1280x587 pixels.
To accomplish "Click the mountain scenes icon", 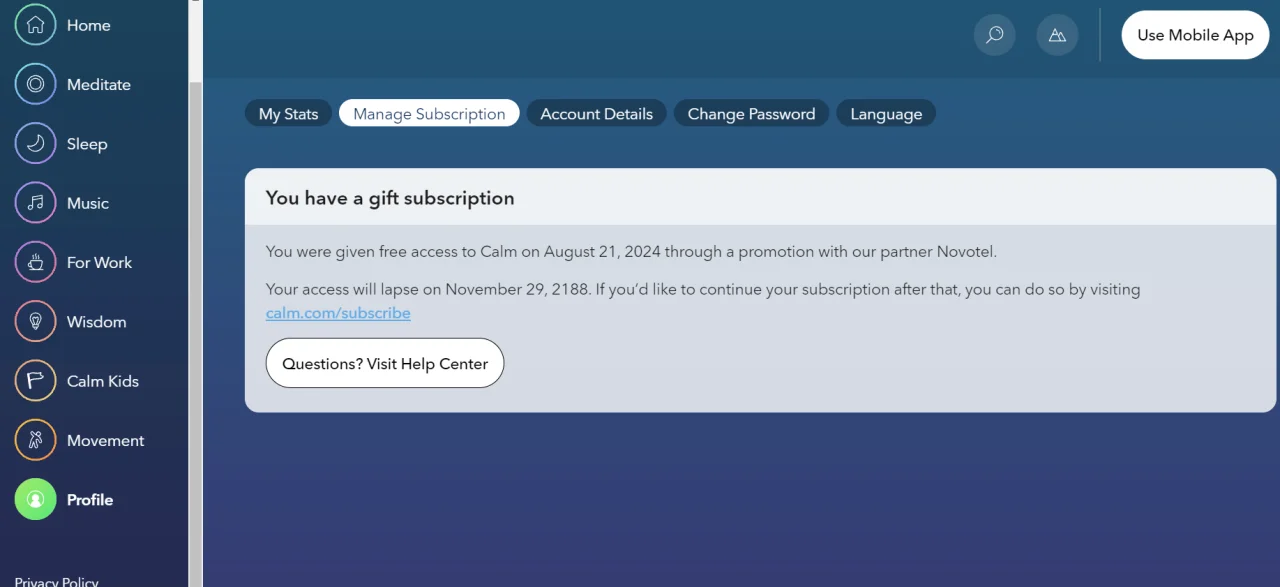I will coord(1057,35).
